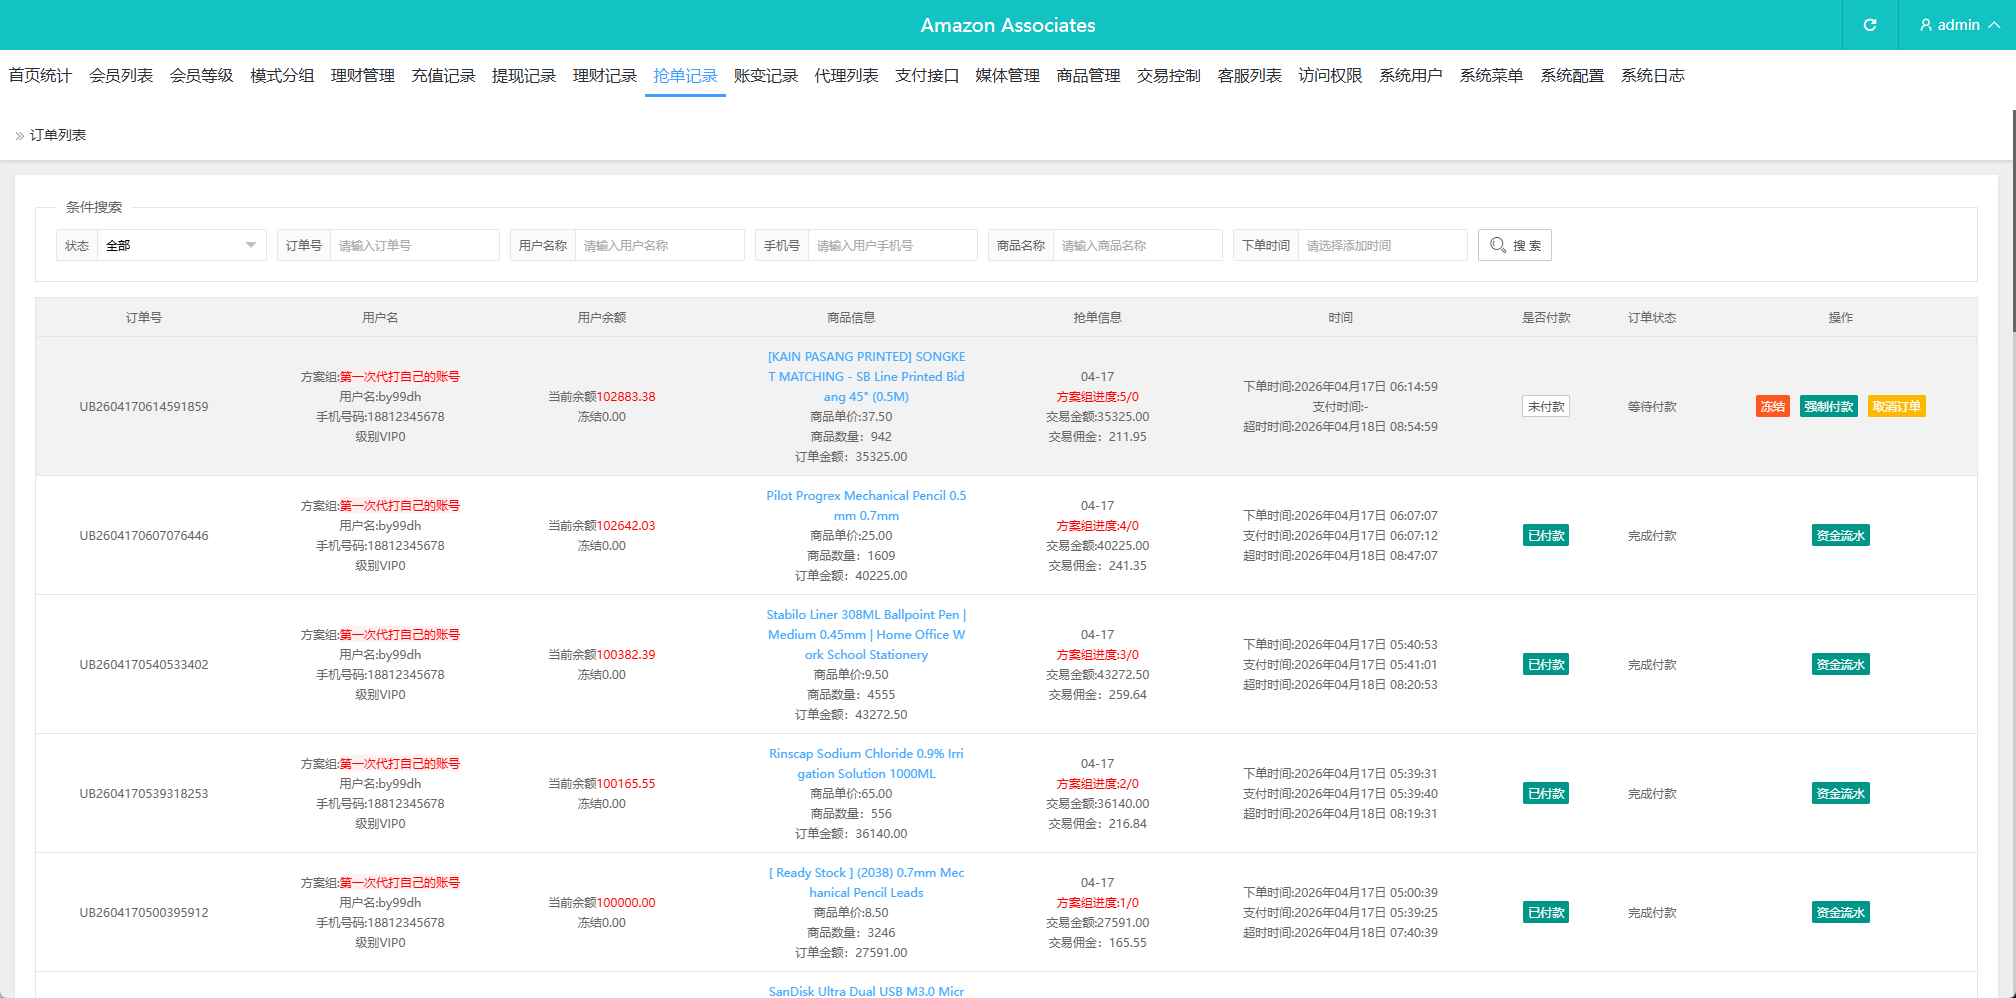Click 强制付款 for the unpaid order
The width and height of the screenshot is (2016, 998).
coord(1828,406)
